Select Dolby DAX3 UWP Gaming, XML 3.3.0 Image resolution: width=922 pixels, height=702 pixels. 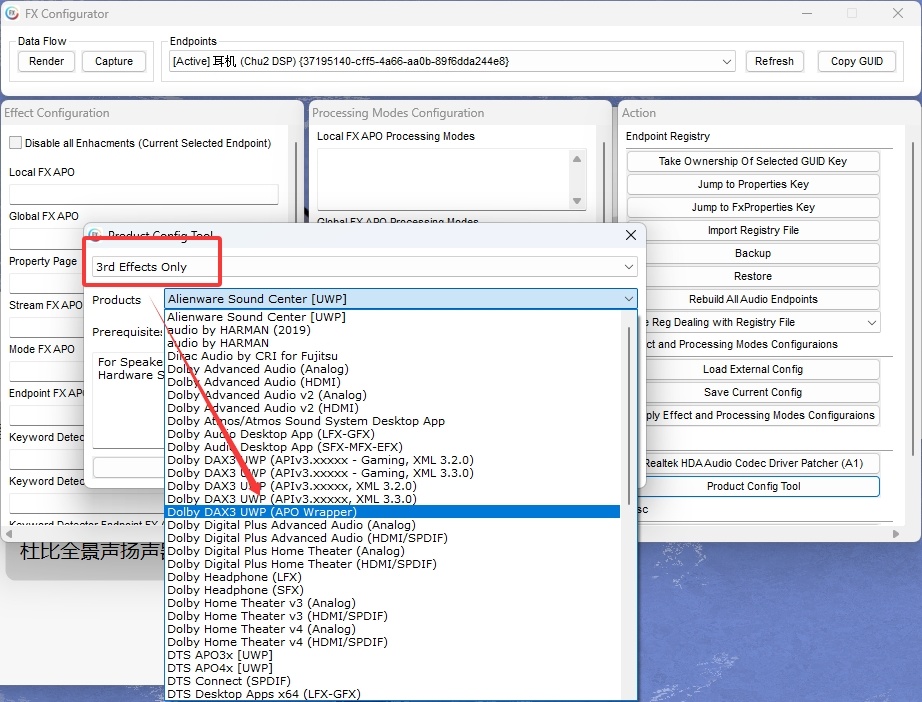coord(393,473)
